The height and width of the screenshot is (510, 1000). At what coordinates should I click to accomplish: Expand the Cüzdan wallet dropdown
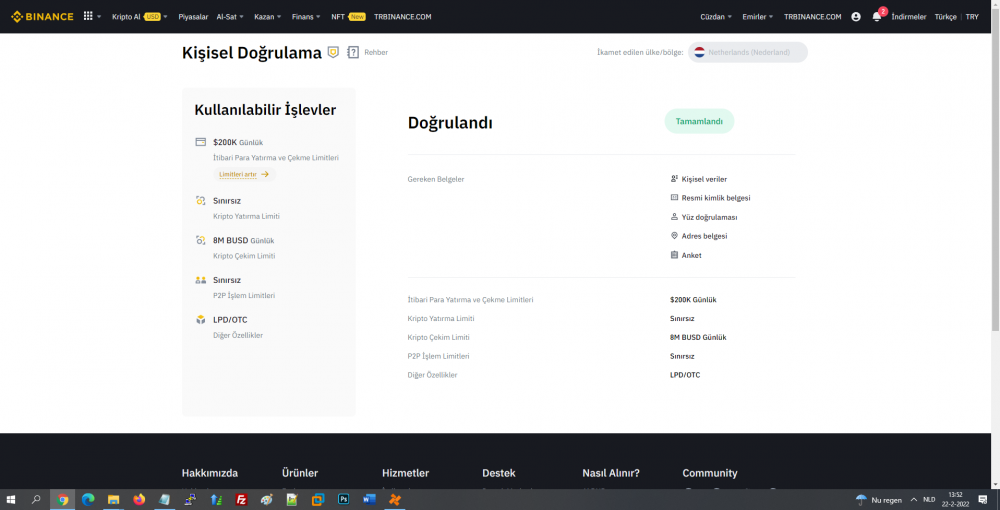tap(716, 17)
